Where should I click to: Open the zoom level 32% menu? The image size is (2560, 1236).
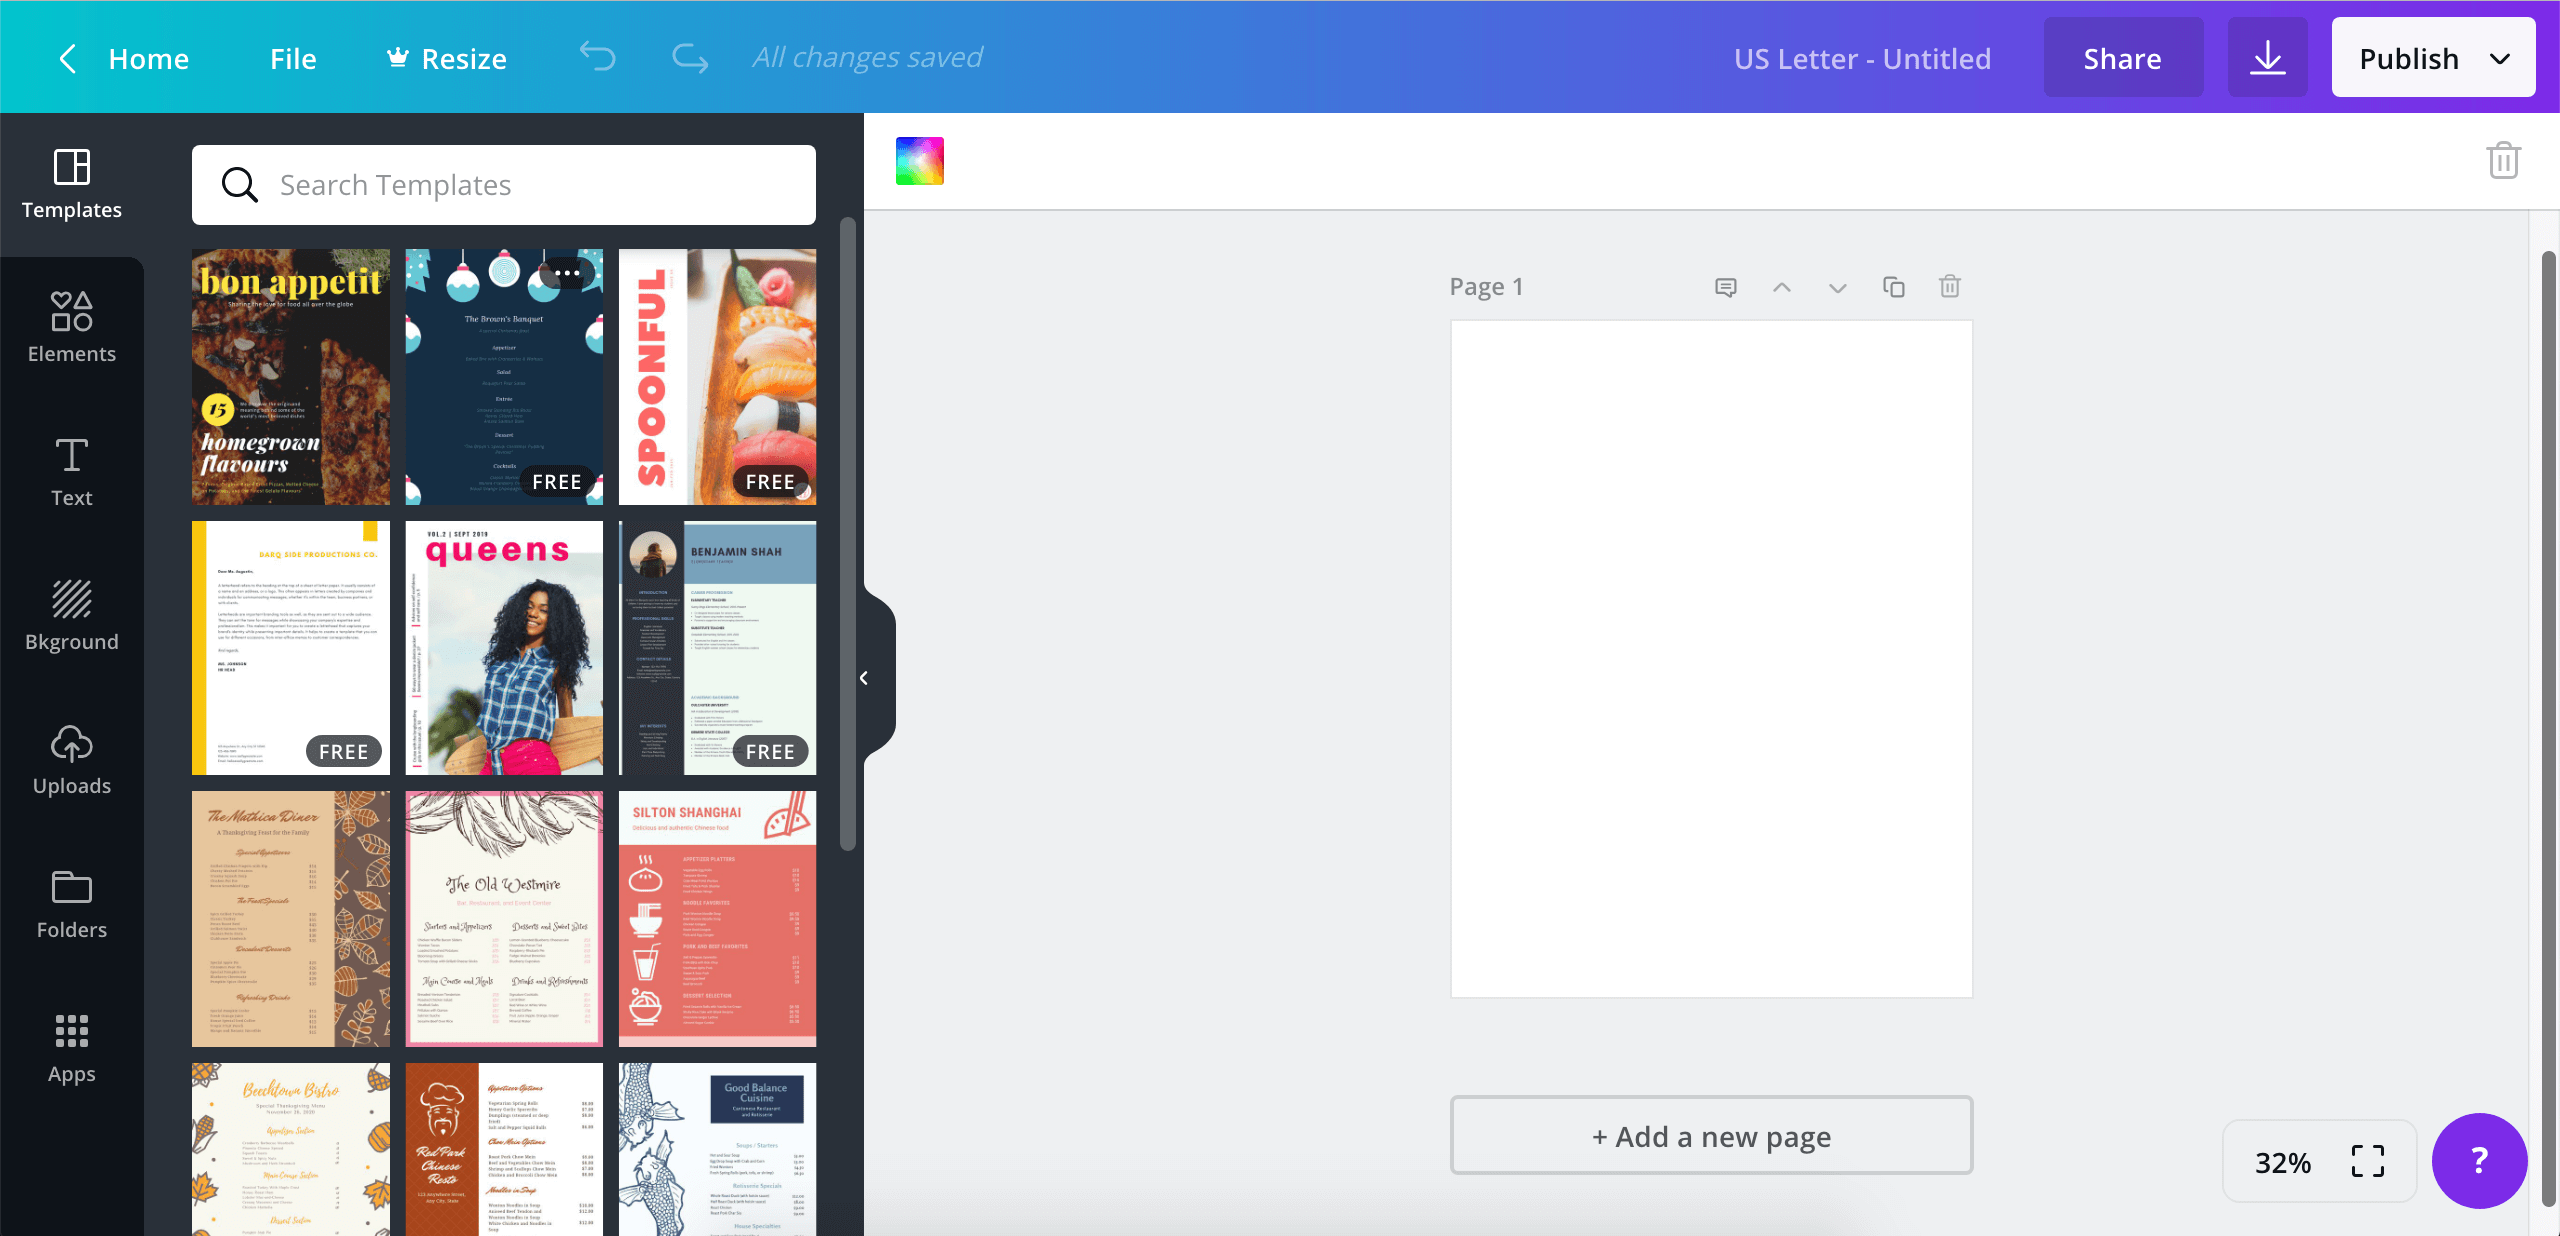[2283, 1162]
